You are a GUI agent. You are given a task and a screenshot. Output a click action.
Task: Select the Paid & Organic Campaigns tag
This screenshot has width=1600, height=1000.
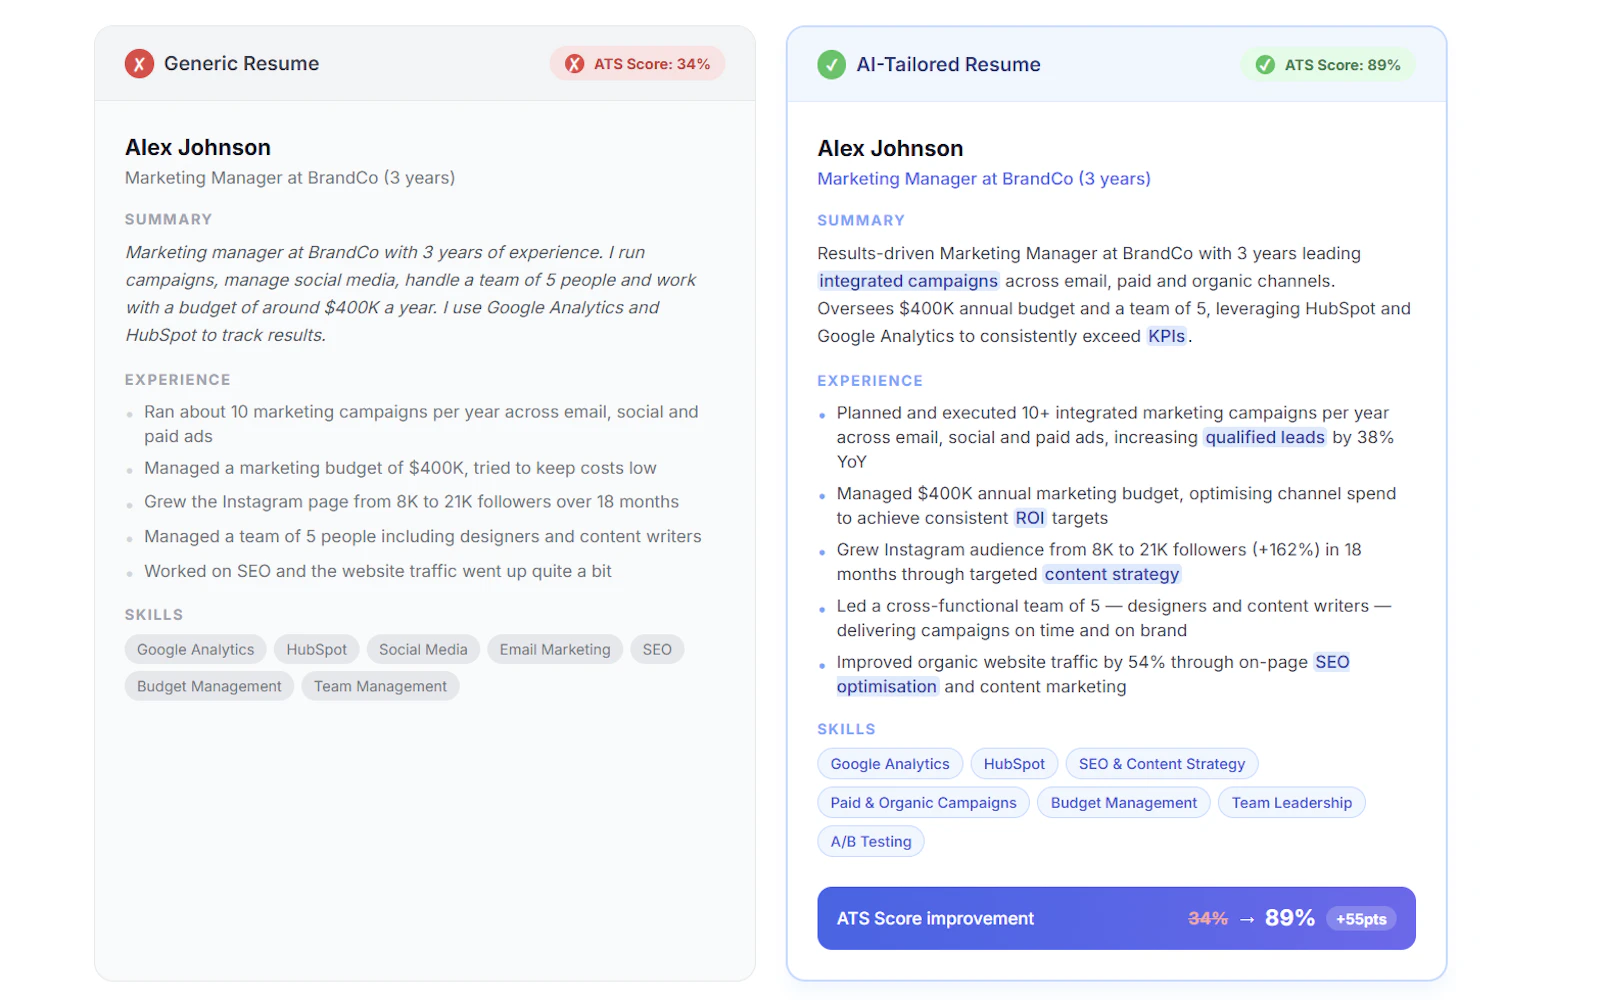click(x=923, y=803)
